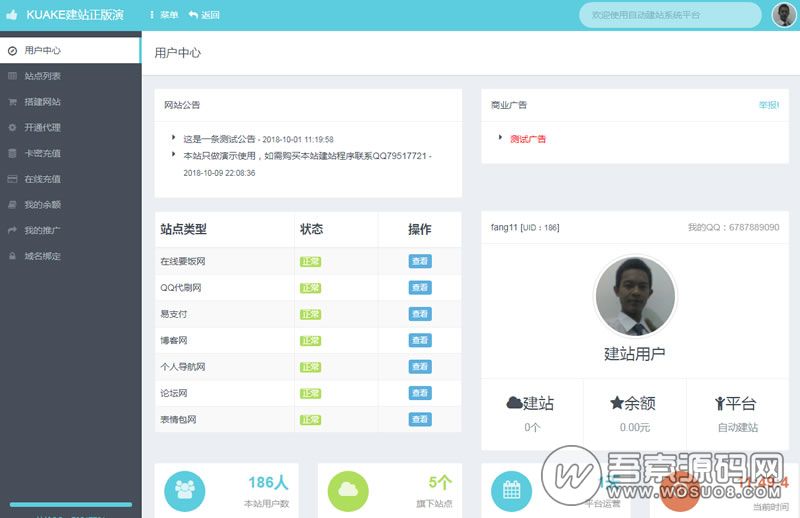The image size is (800, 518).
Task: Expand the first announcement arrow under 网站公告
Action: point(173,137)
